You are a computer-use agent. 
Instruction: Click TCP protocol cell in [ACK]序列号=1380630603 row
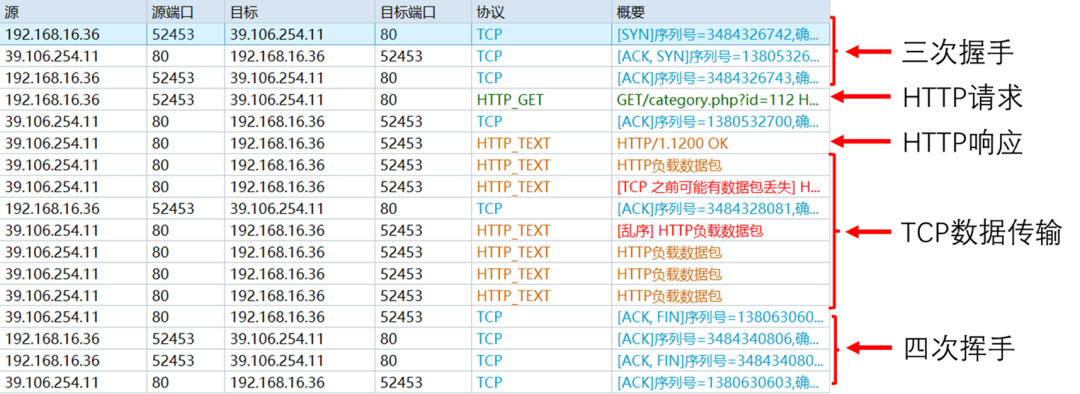[x=541, y=382]
